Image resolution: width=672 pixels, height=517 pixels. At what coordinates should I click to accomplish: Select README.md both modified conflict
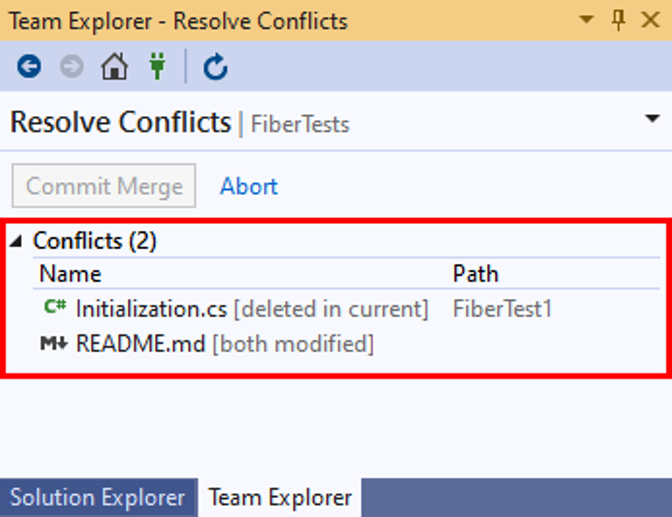click(x=346, y=343)
